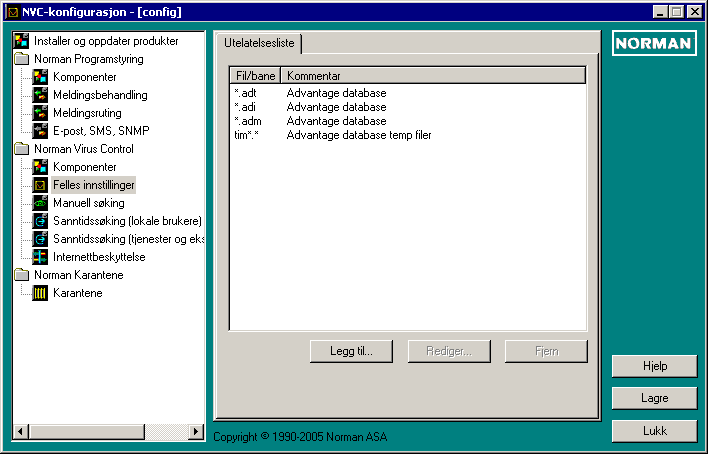Minimize the NVC-konfigurasjon window
Viewport: 708px width, 454px height.
coord(660,12)
